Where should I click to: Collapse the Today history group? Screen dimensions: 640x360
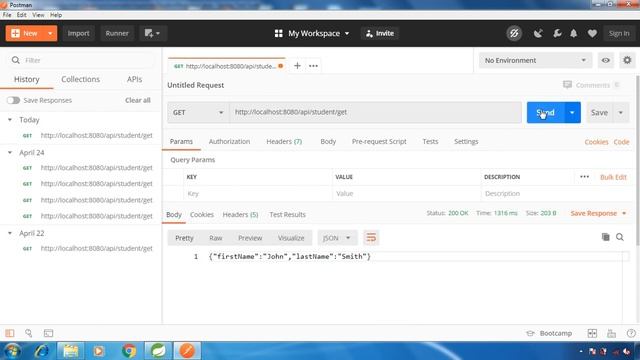tap(10, 120)
